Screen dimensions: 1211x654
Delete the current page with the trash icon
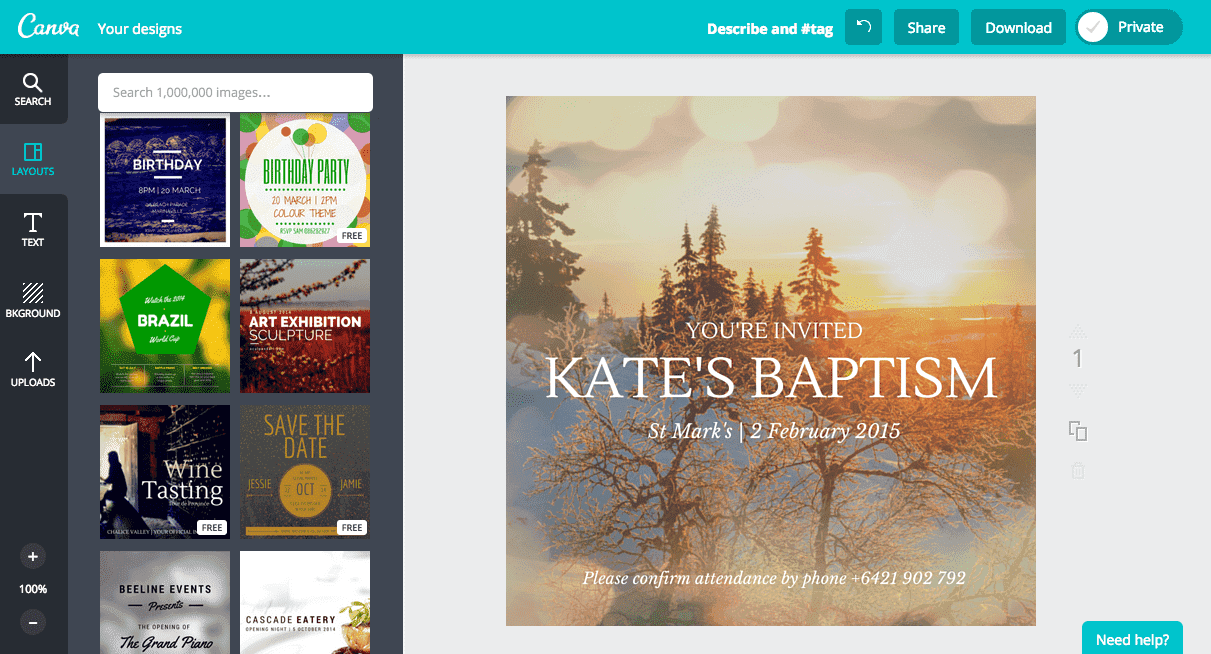click(x=1077, y=469)
